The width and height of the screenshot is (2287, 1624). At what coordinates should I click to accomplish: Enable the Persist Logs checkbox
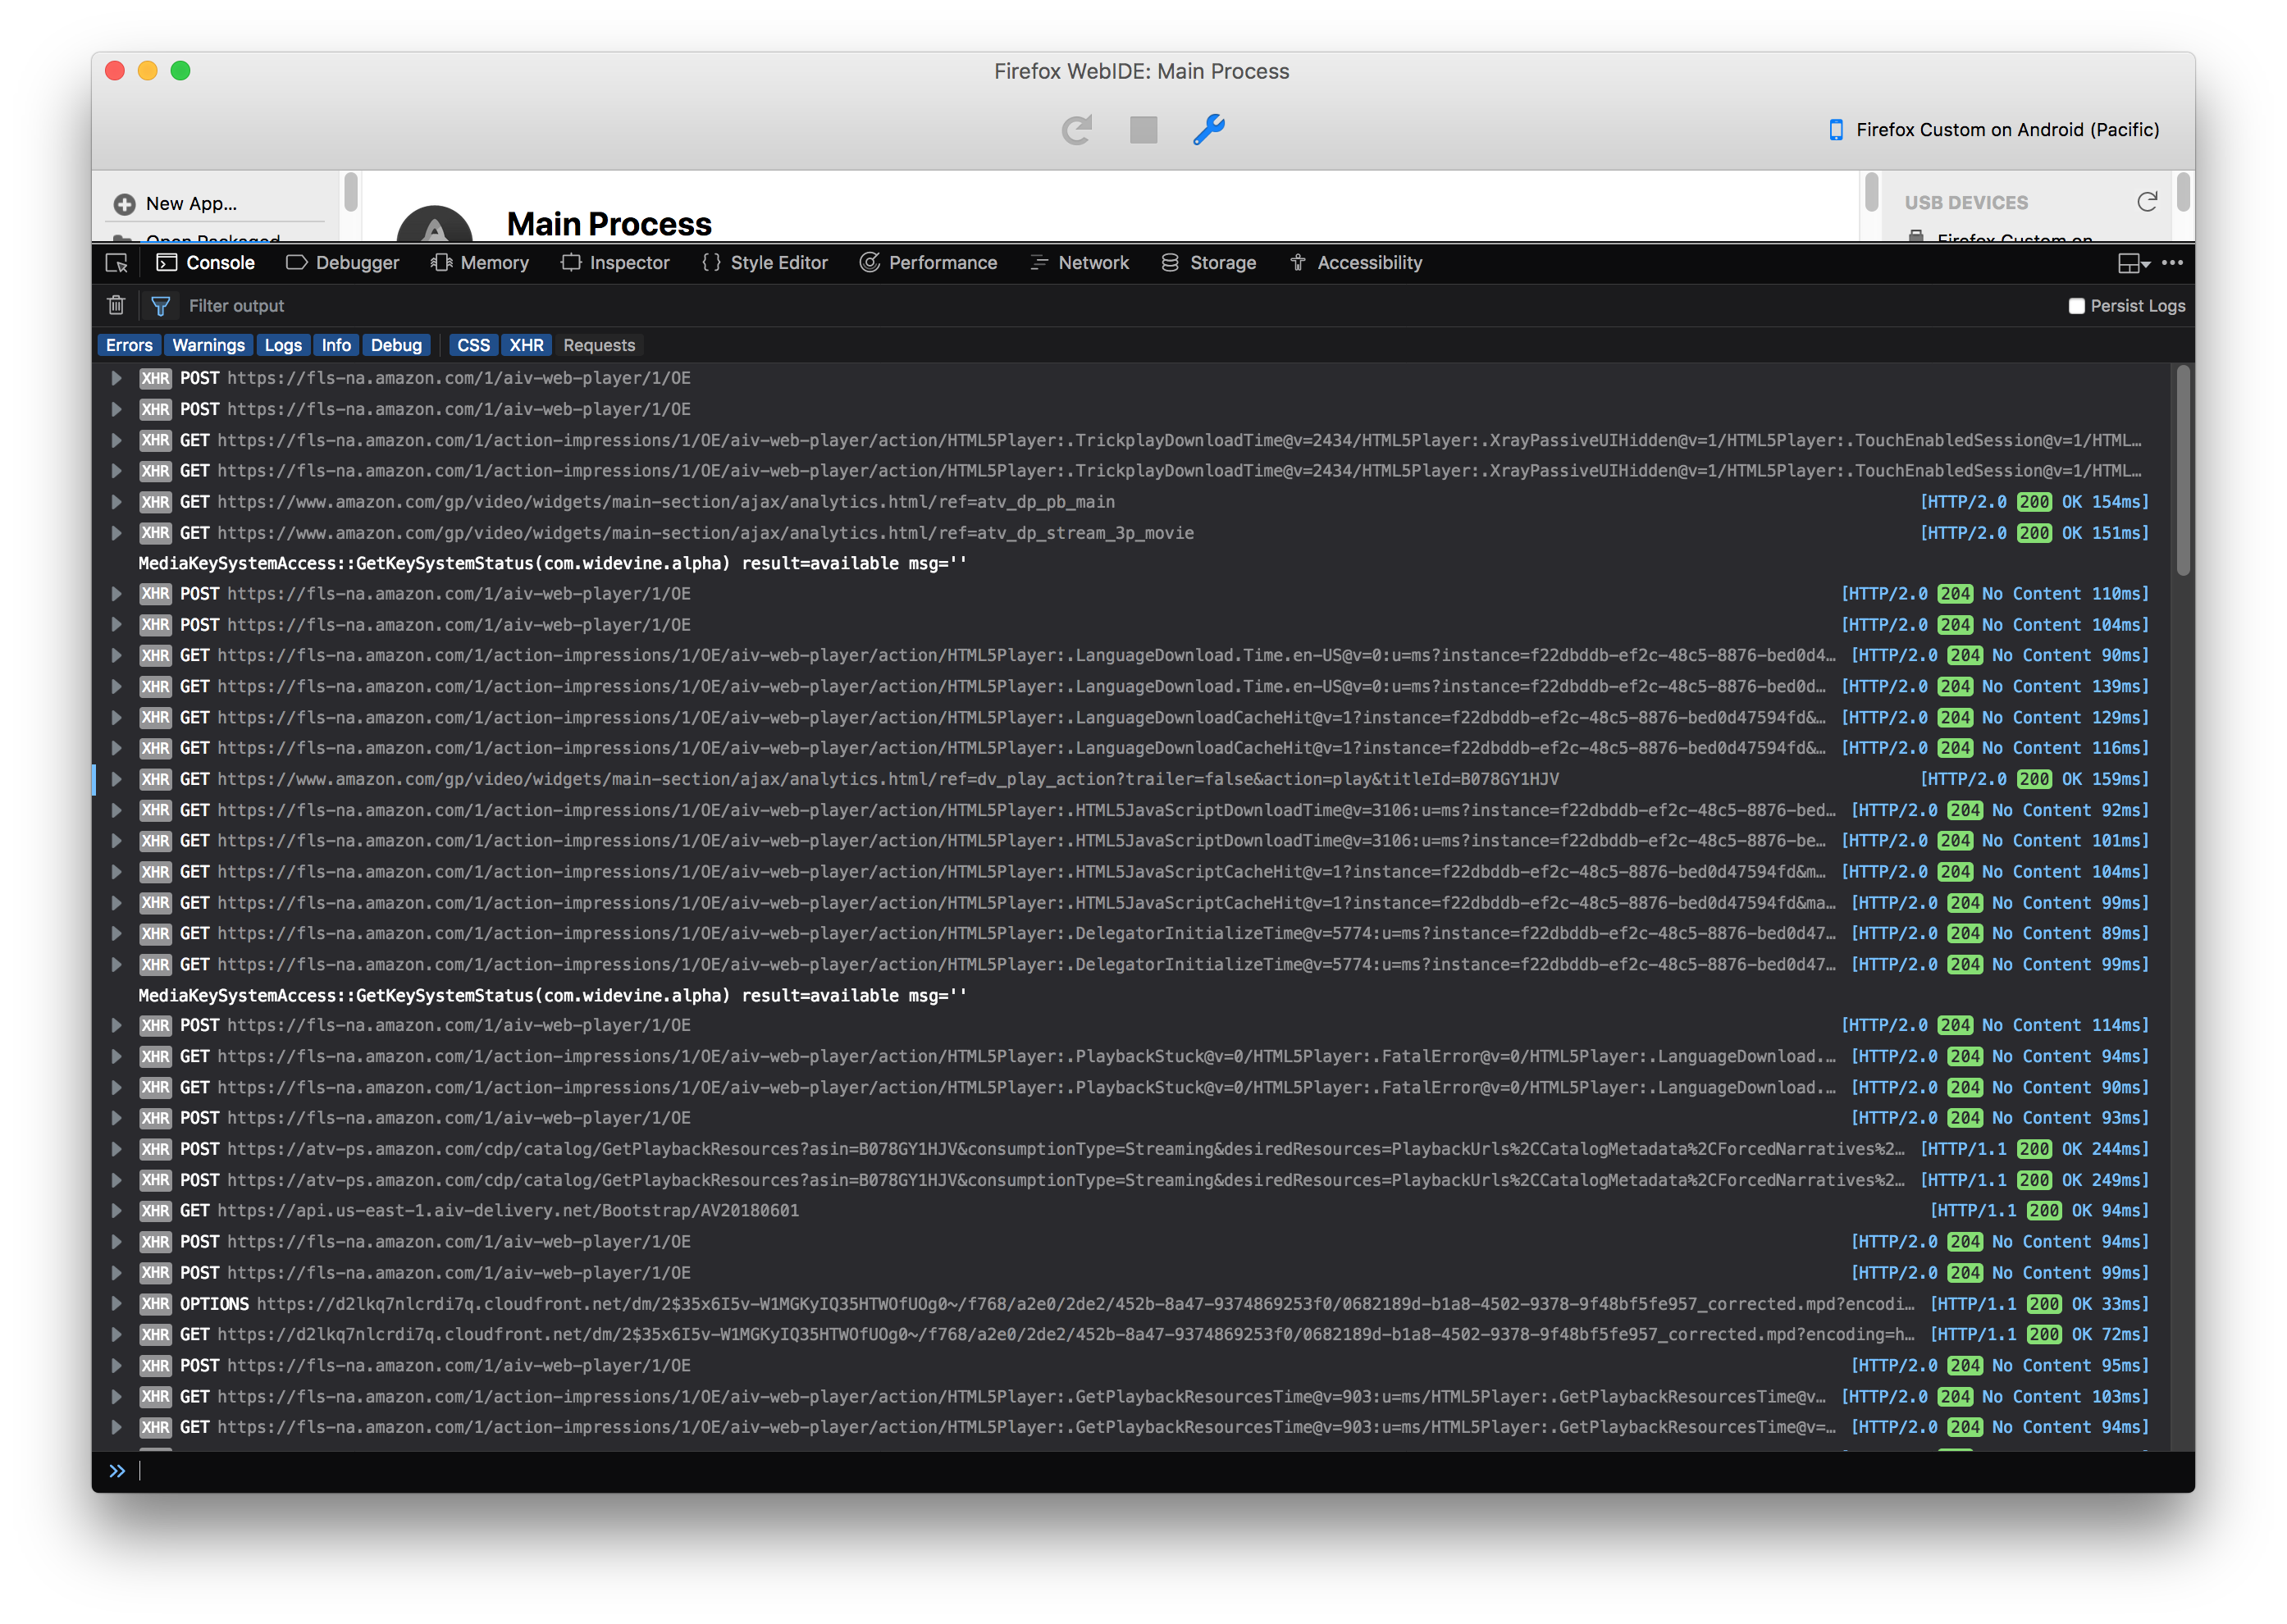click(x=2077, y=305)
